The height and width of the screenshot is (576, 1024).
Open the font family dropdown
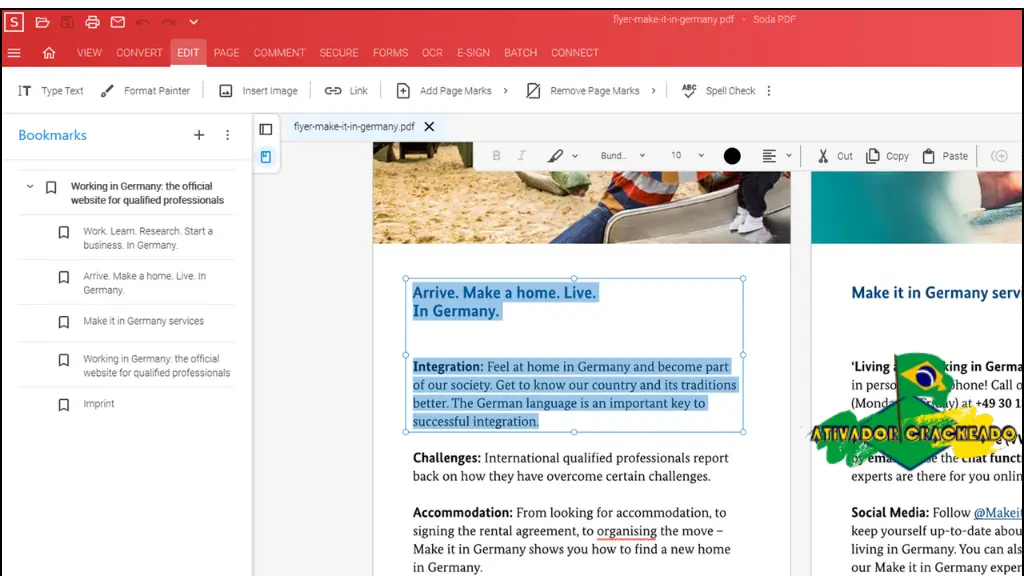click(x=623, y=155)
